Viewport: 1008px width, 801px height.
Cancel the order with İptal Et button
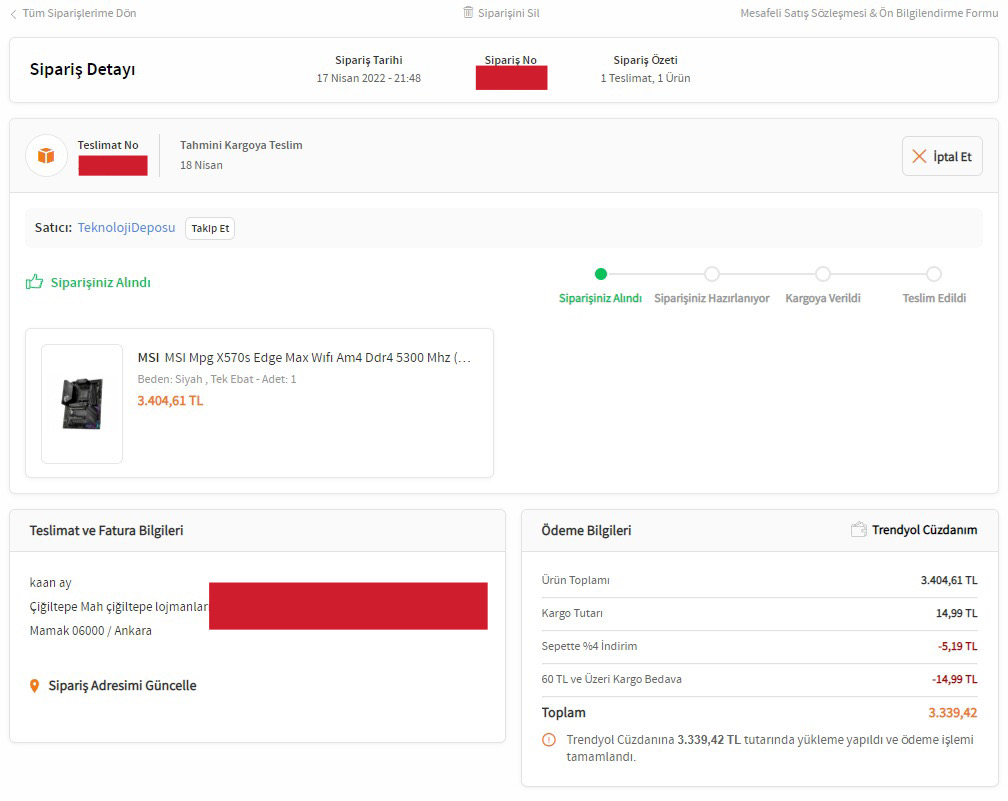tap(942, 156)
